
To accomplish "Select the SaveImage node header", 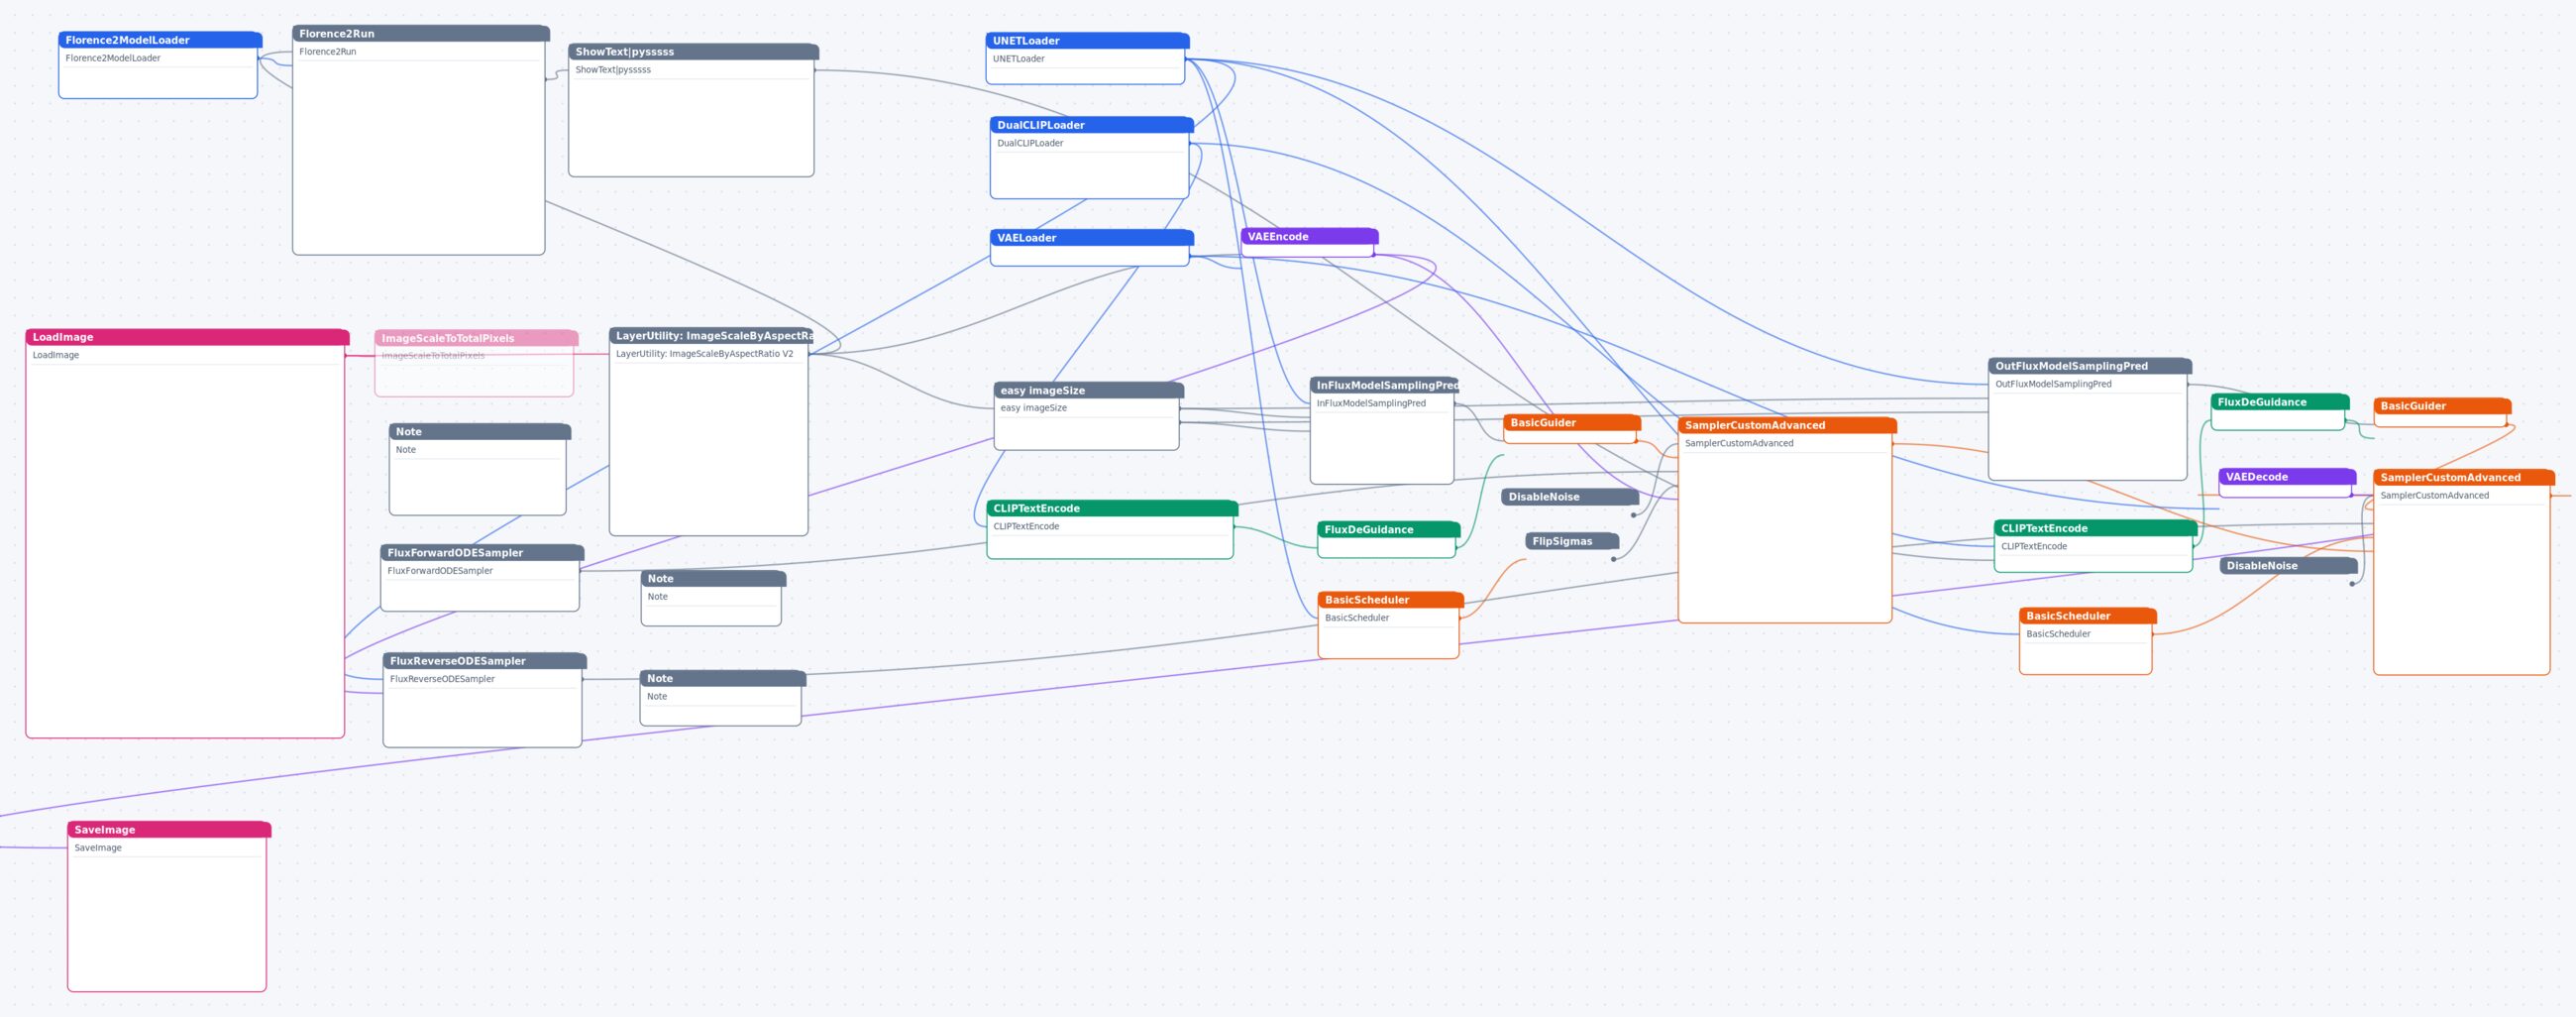I will [169, 829].
